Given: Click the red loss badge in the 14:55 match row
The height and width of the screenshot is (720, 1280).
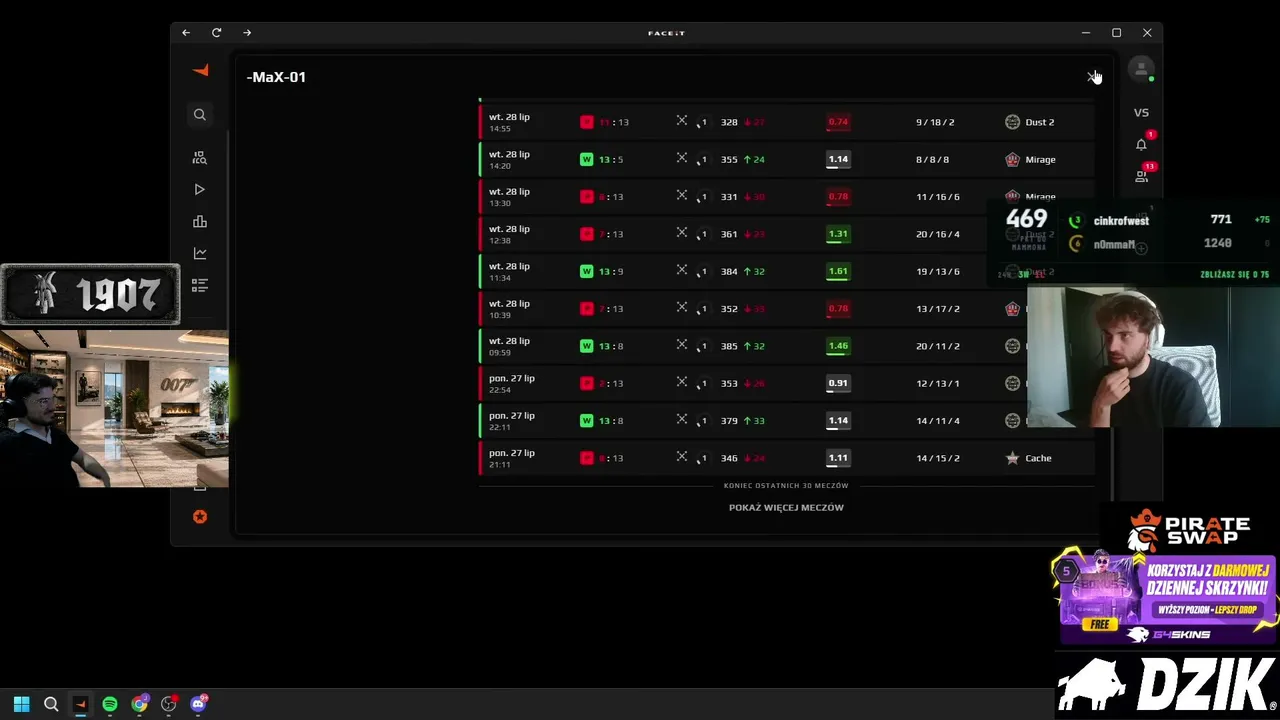Looking at the screenshot, I should (x=587, y=122).
